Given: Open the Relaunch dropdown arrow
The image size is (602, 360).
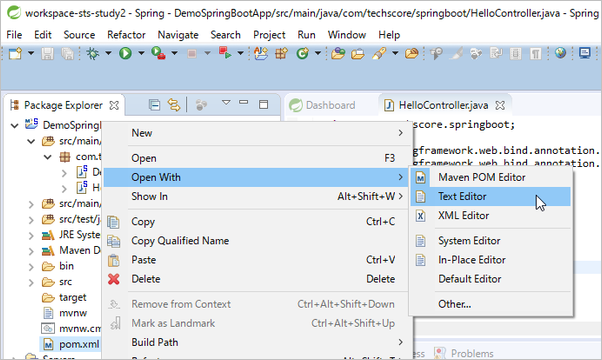Looking at the screenshot, I should point(240,53).
